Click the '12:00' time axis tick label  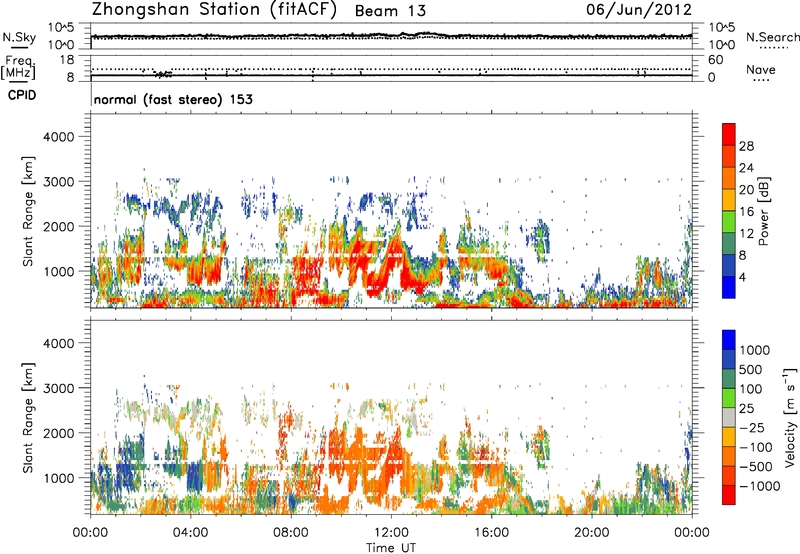coord(391,533)
